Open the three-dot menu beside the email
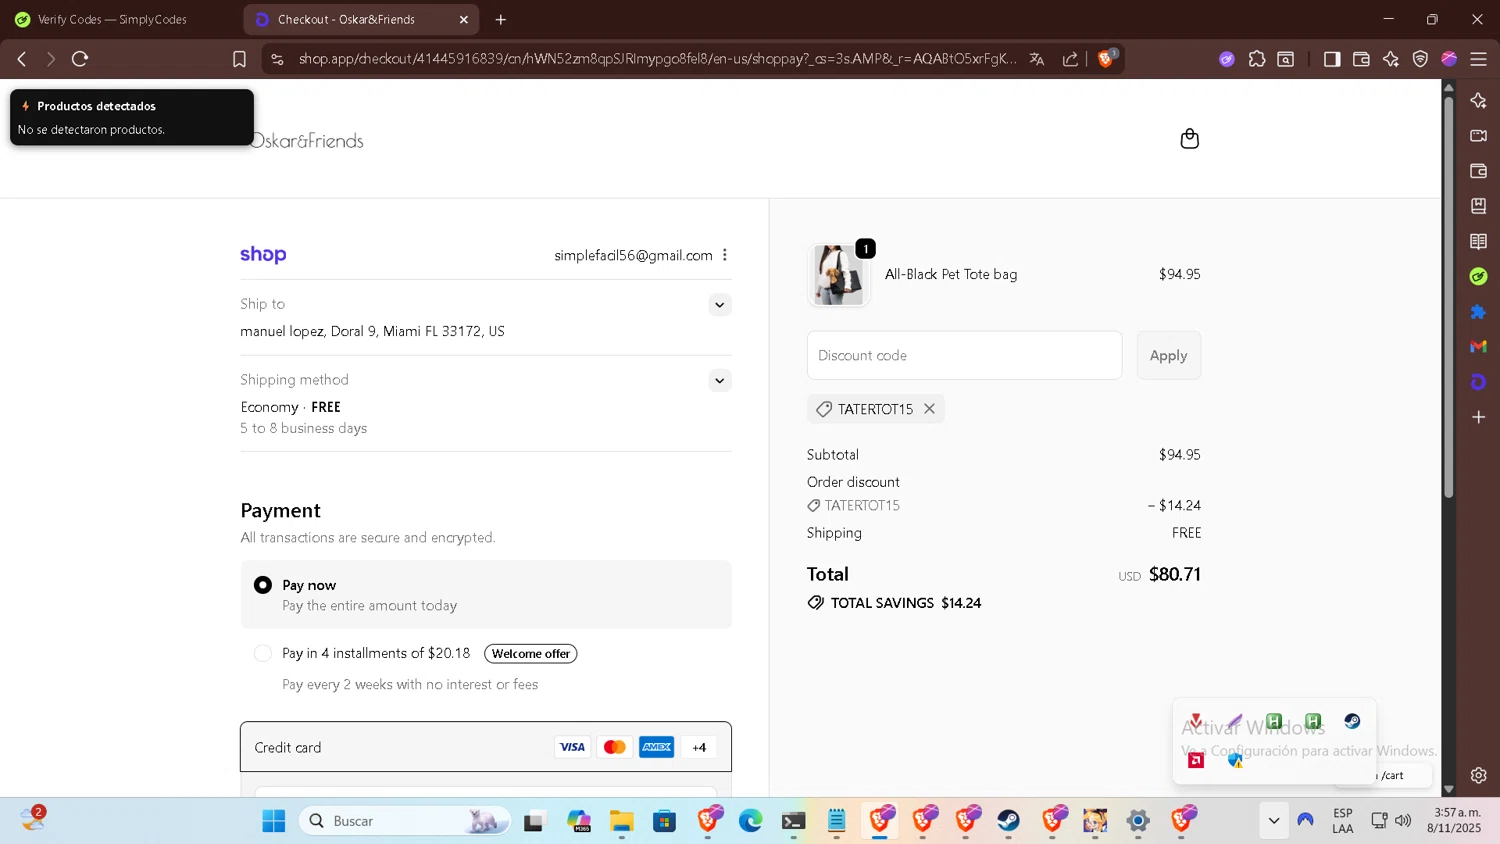The image size is (1500, 844). 725,255
